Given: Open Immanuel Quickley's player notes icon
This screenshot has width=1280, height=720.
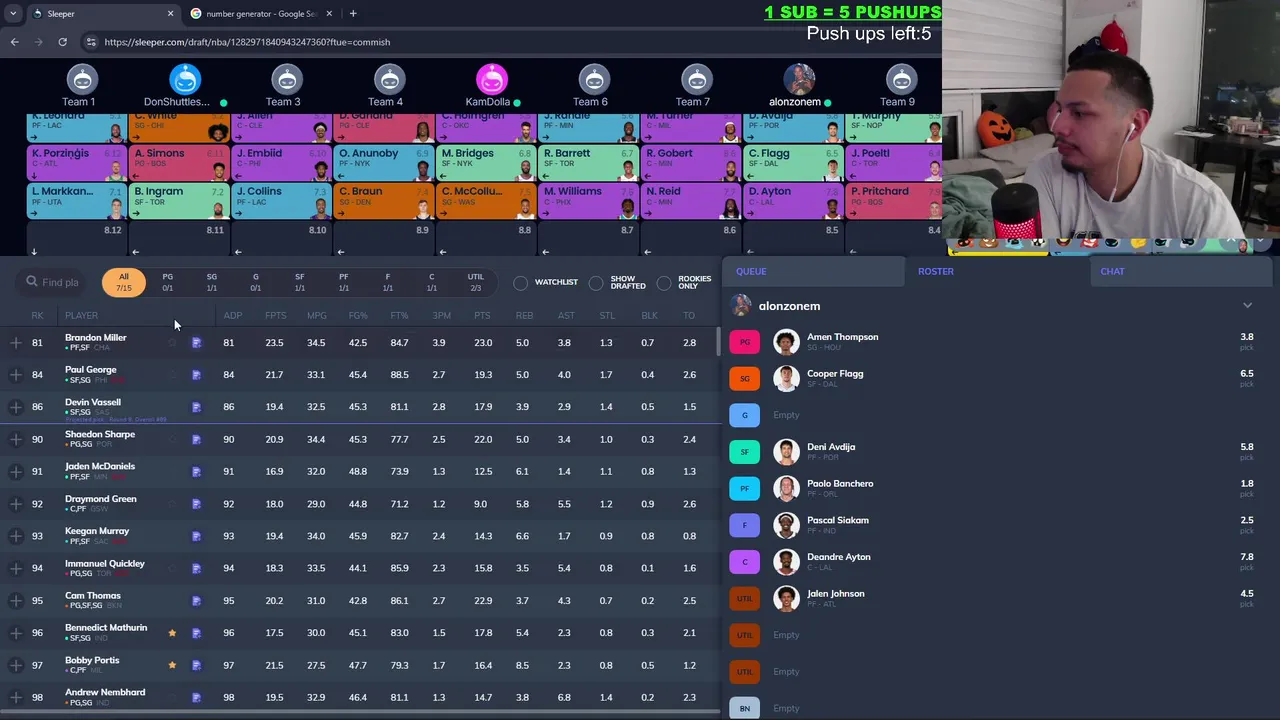Looking at the screenshot, I should (x=196, y=568).
